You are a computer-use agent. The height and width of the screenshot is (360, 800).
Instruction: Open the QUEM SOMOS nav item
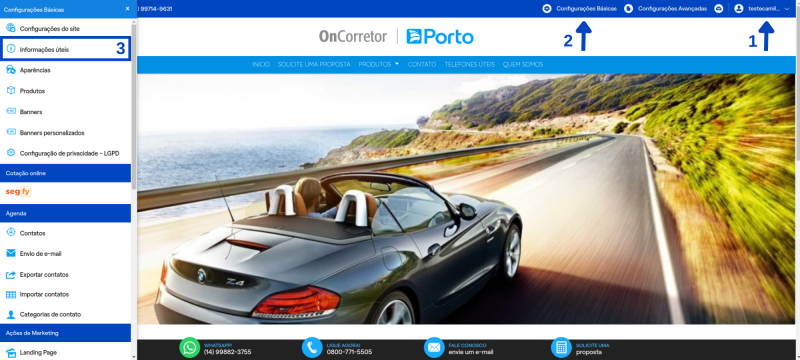[523, 65]
